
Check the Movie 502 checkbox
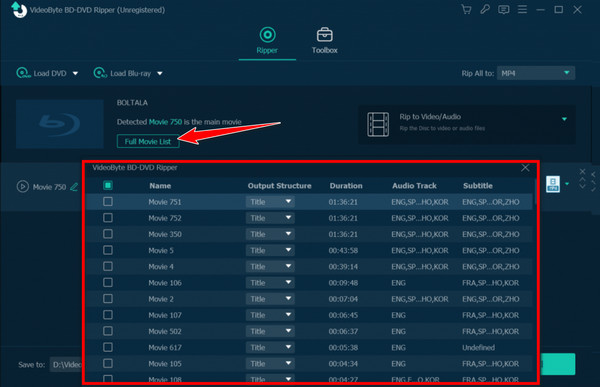[108, 331]
